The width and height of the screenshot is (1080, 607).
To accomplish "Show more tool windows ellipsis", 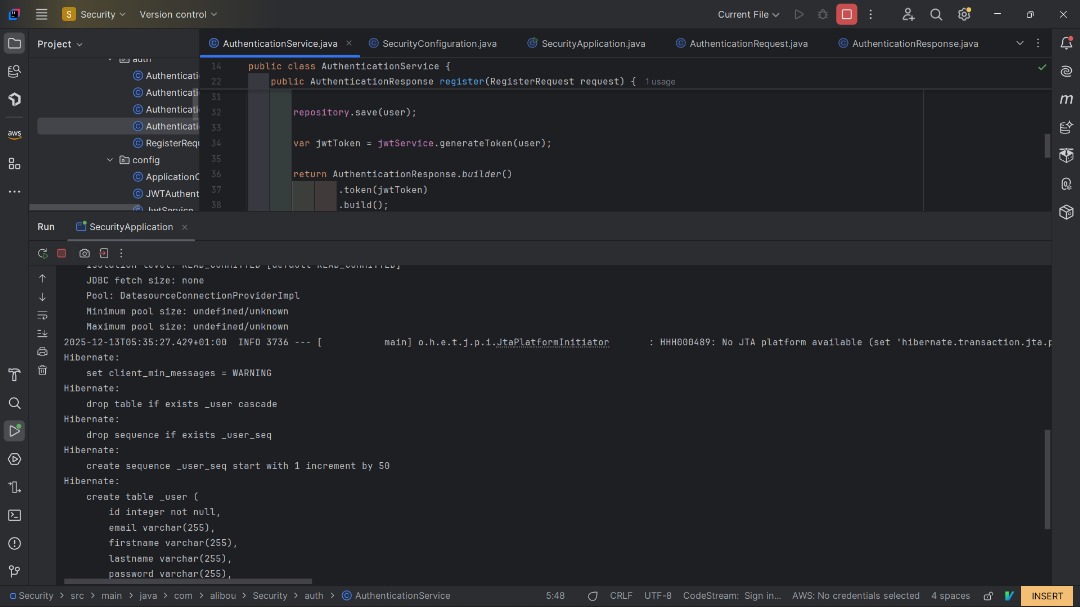I will 14,192.
